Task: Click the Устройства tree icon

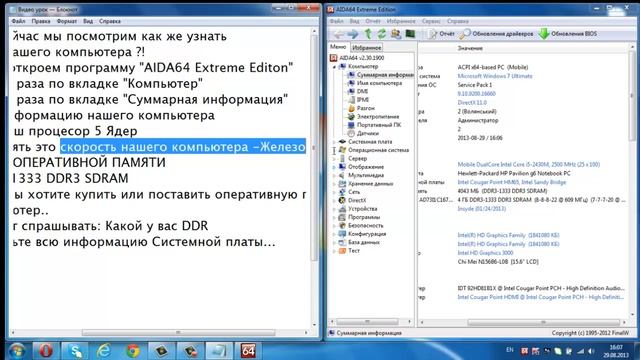Action: pyautogui.click(x=342, y=209)
